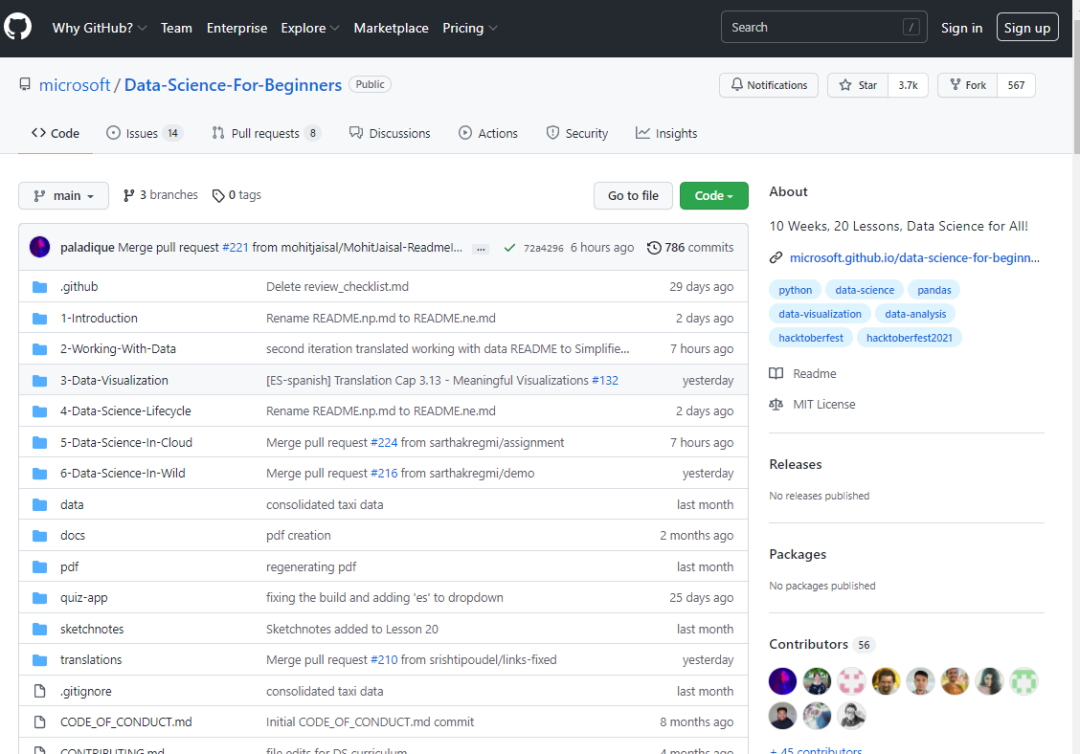Screen dimensions: 1080x754
Task: Open first contributor avatar with purple background
Action: [x=782, y=682]
